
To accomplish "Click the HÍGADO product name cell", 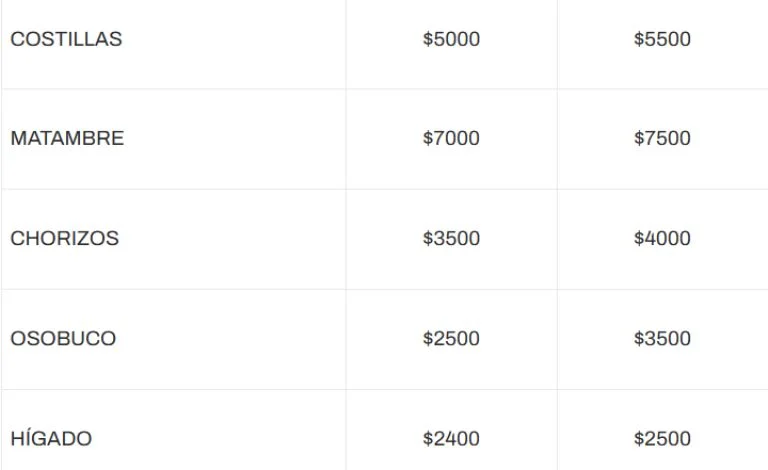I will coord(51,438).
